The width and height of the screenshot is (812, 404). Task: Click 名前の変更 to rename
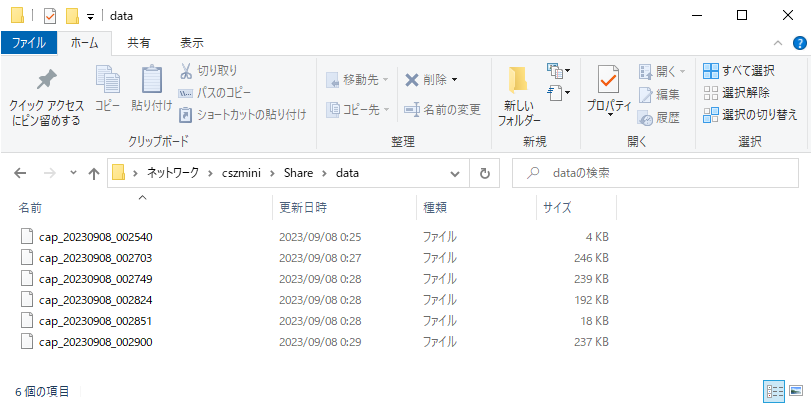coord(442,109)
